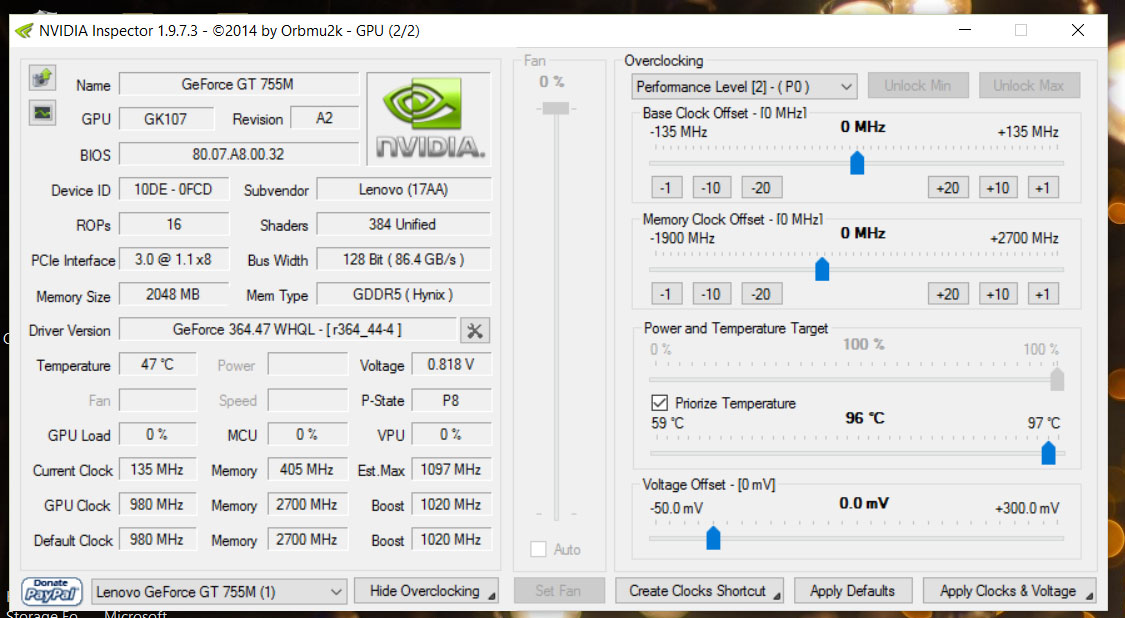
Task: Click the temperature target slider handle
Action: coord(1048,452)
